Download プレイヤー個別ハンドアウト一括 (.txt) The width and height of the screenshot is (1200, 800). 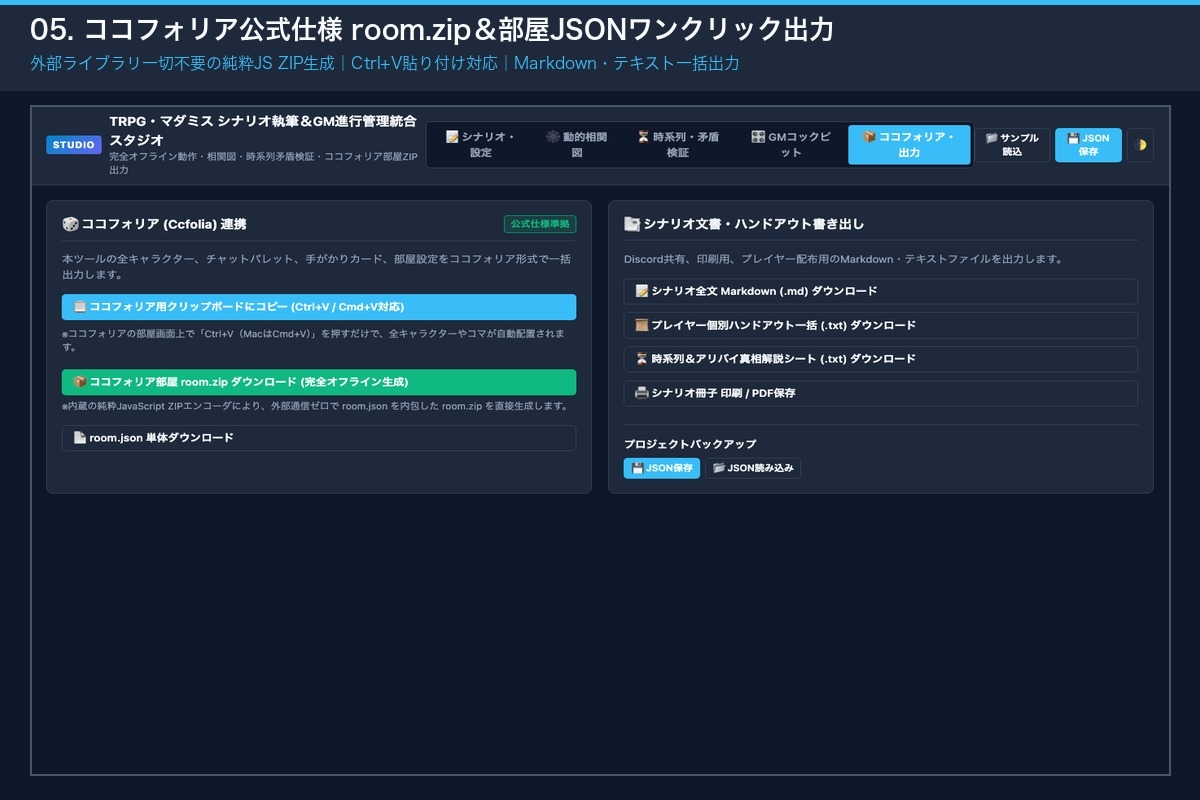[x=880, y=325]
